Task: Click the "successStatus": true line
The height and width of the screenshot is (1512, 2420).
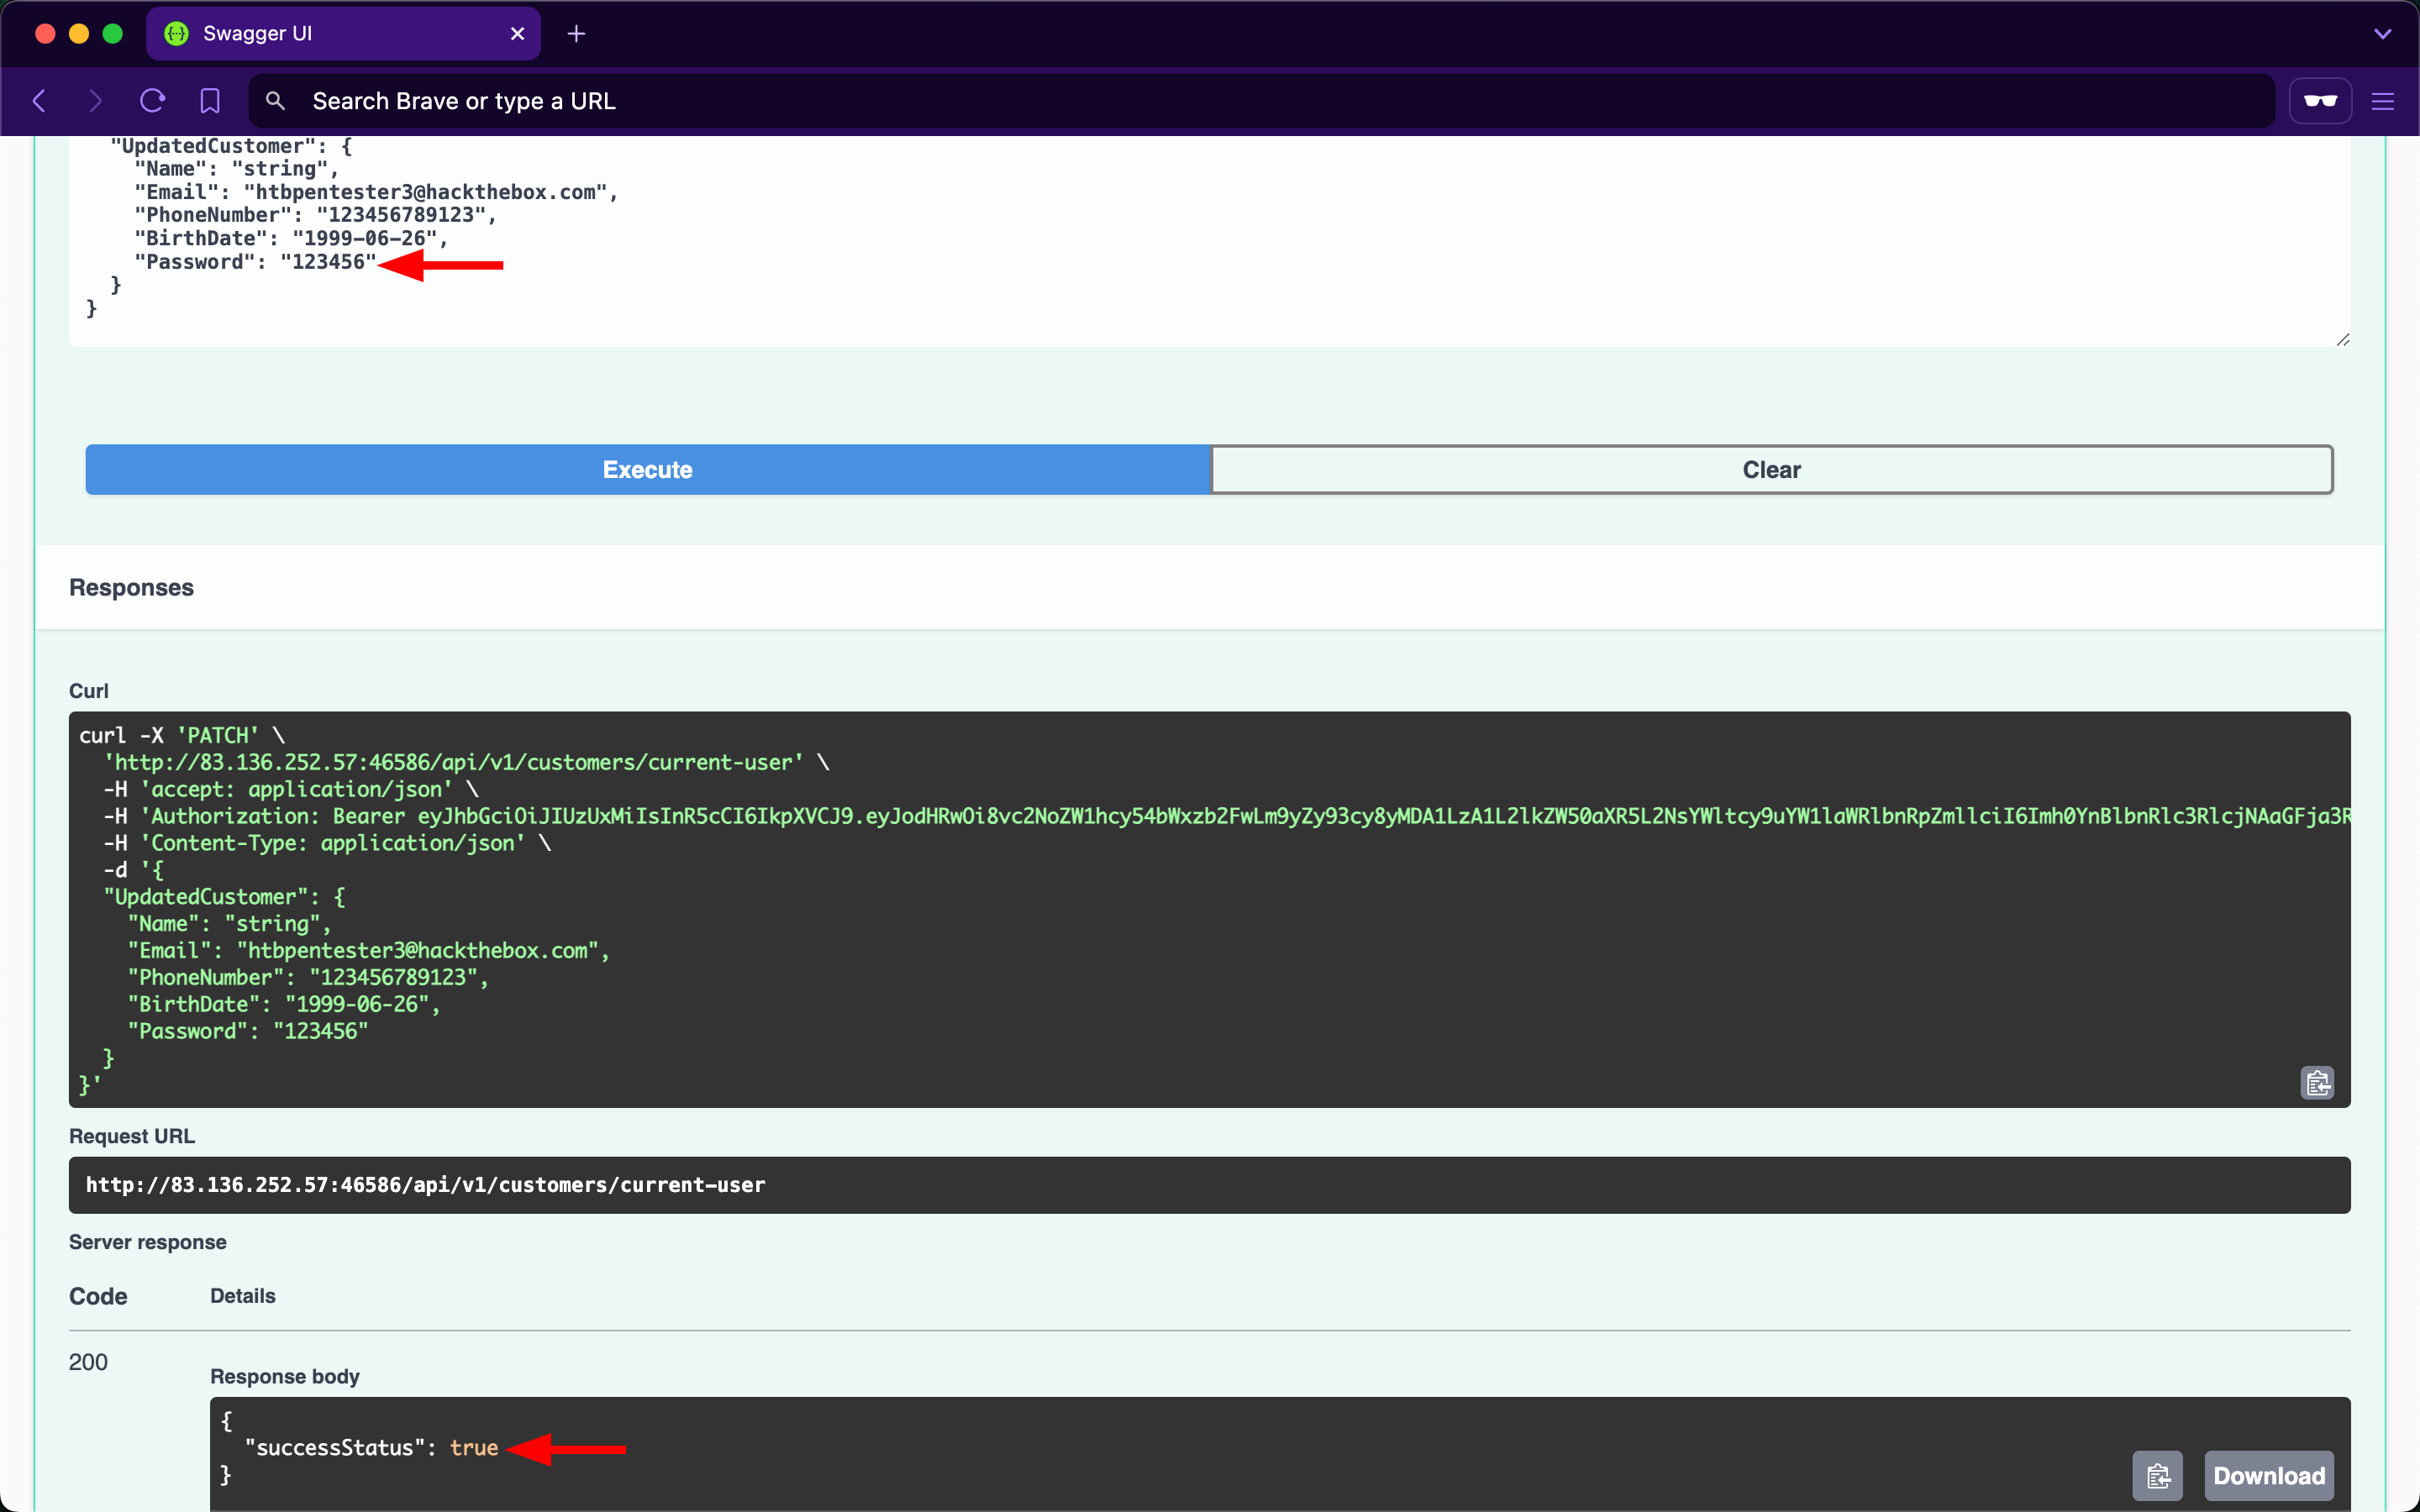Action: coord(371,1448)
